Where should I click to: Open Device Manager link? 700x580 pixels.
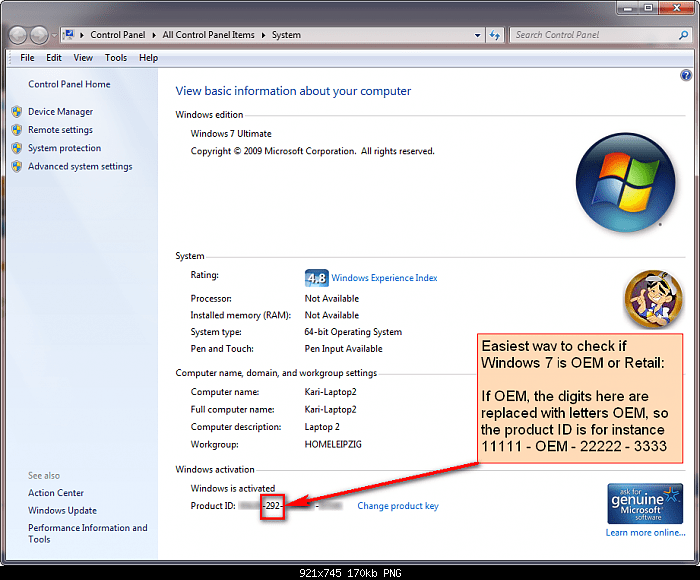click(61, 112)
